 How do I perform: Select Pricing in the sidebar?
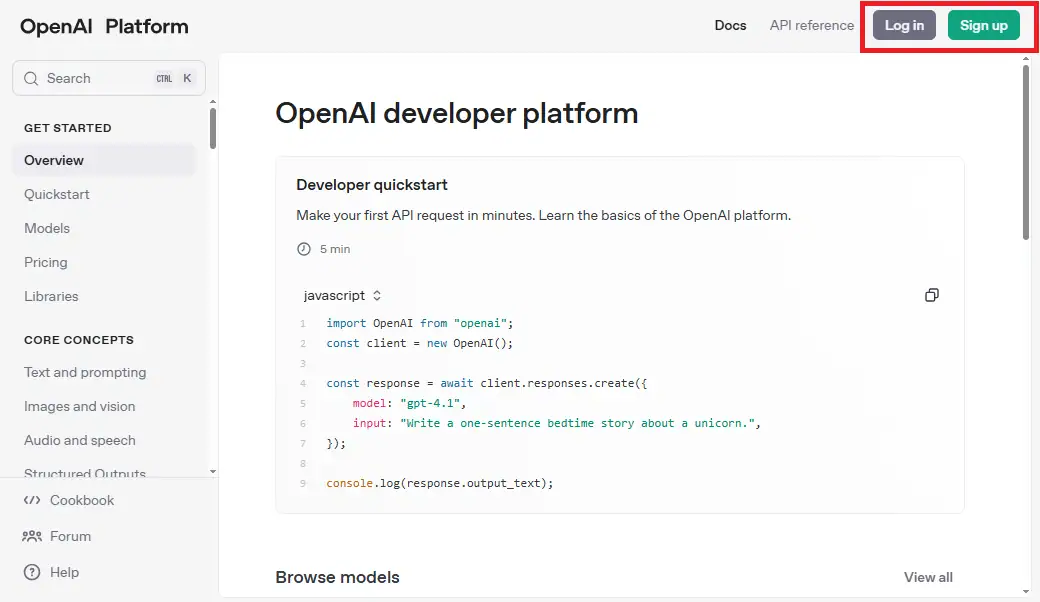pos(46,262)
